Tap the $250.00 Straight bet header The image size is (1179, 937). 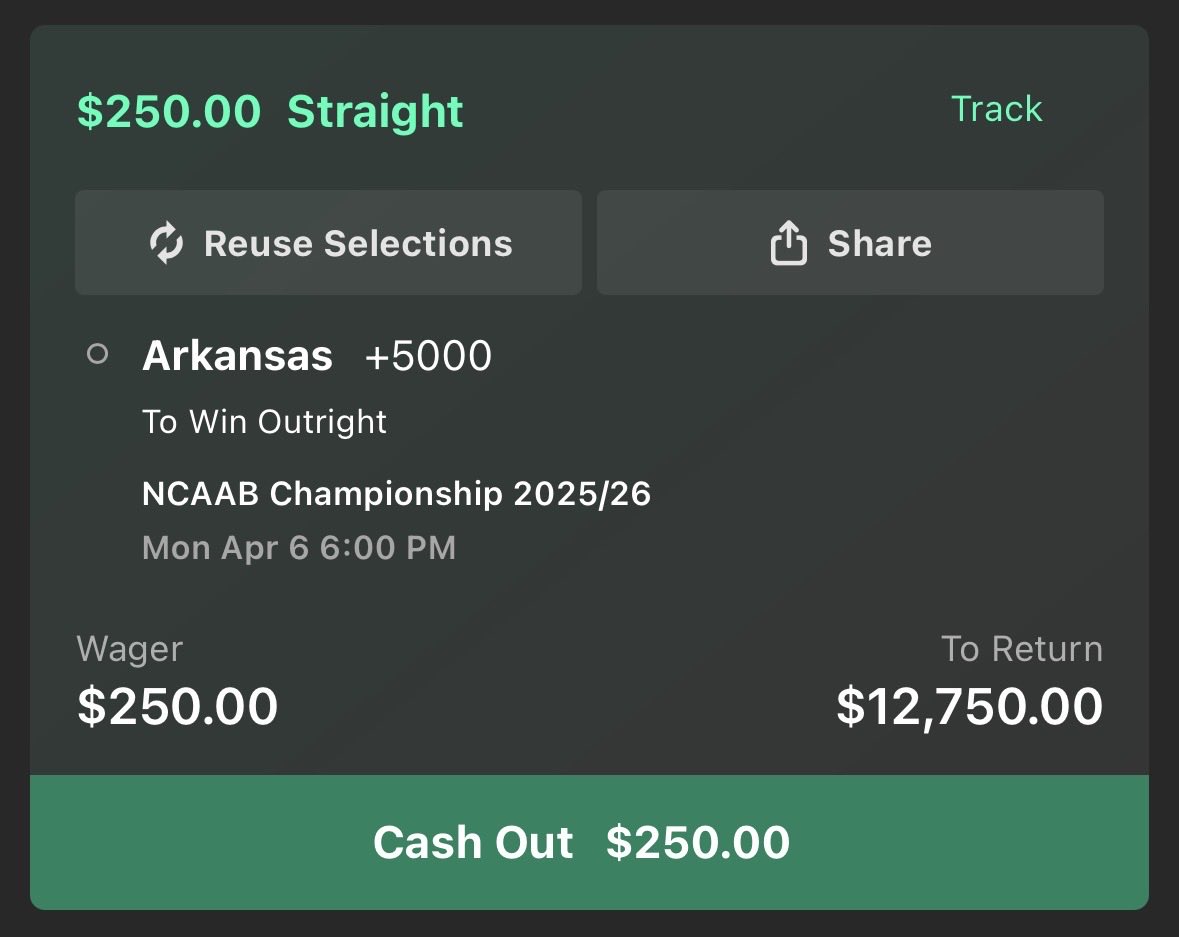[x=270, y=111]
